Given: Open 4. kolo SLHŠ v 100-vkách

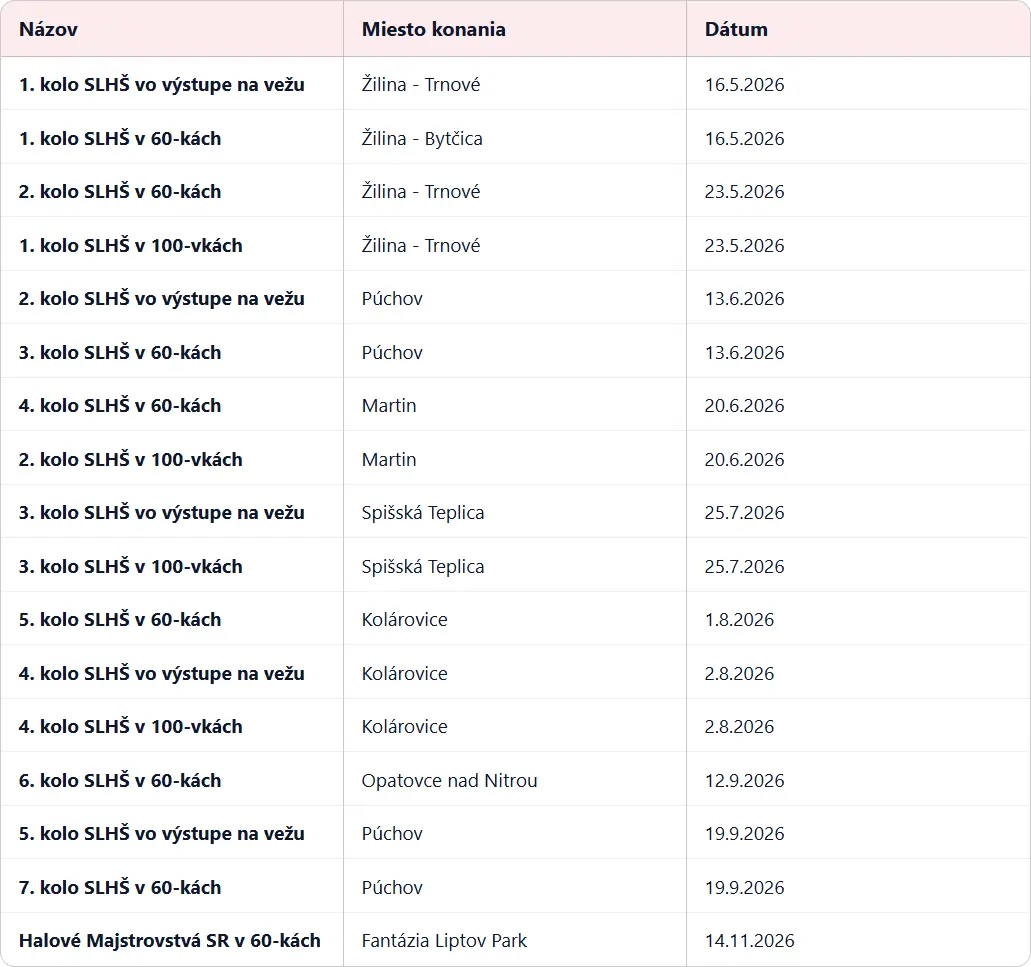Looking at the screenshot, I should [131, 727].
